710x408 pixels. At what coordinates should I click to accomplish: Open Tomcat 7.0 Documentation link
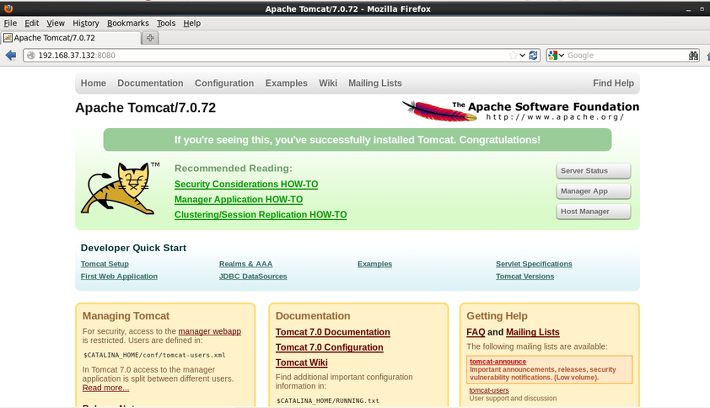coord(333,332)
